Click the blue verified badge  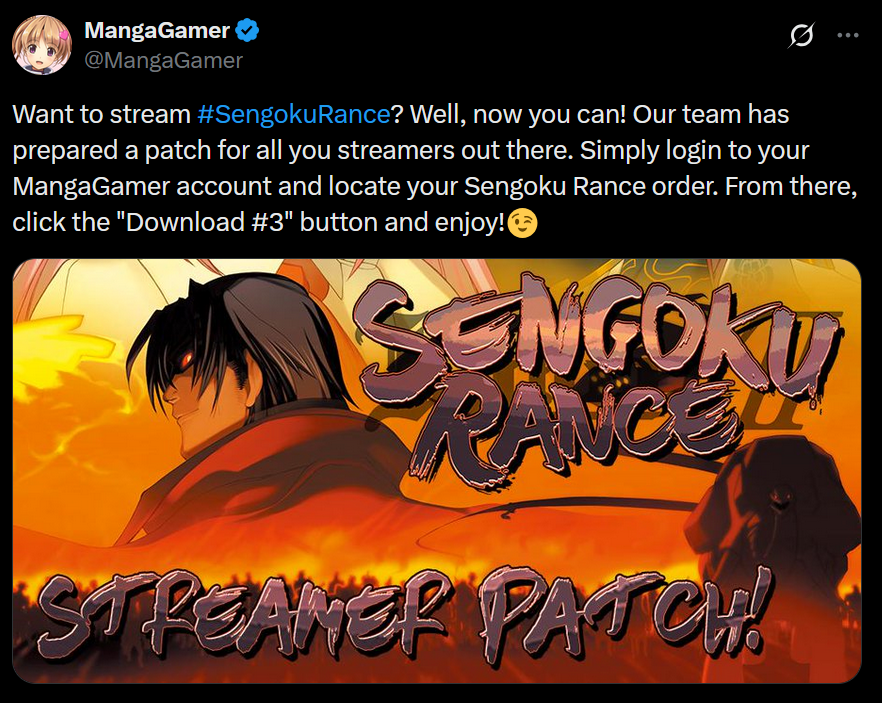tap(247, 30)
